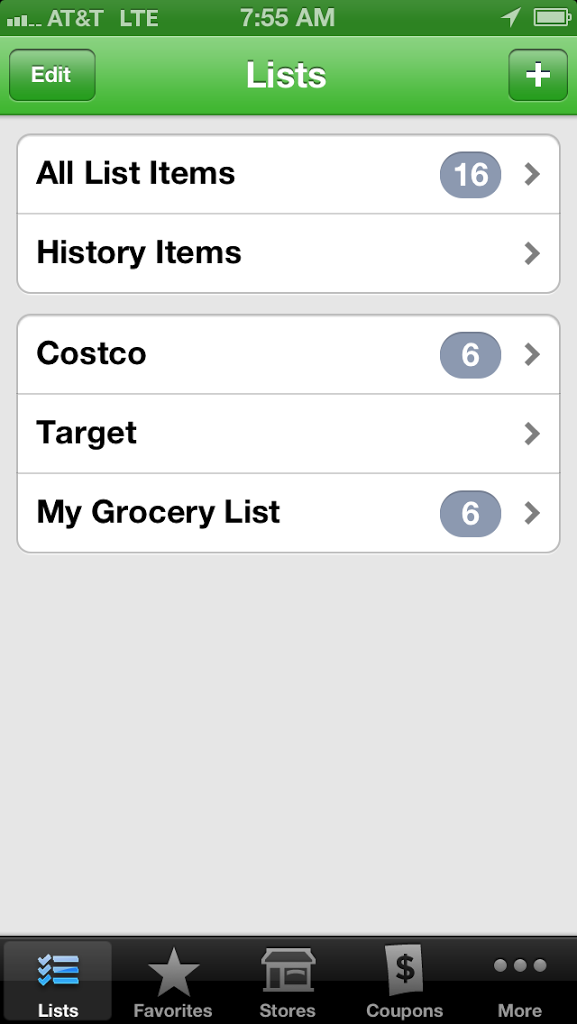Tap the Lists title in header

point(286,75)
